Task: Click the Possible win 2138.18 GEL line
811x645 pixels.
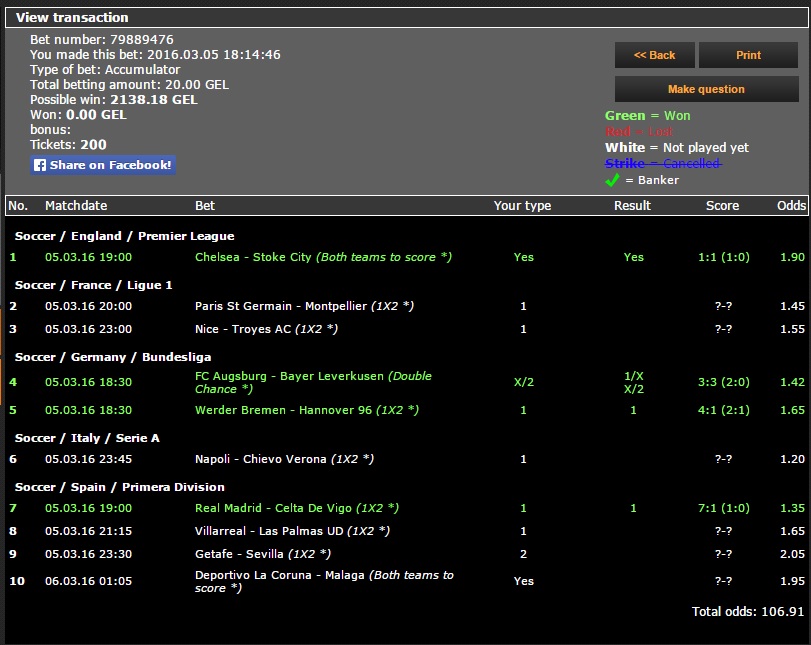Action: pyautogui.click(x=114, y=100)
